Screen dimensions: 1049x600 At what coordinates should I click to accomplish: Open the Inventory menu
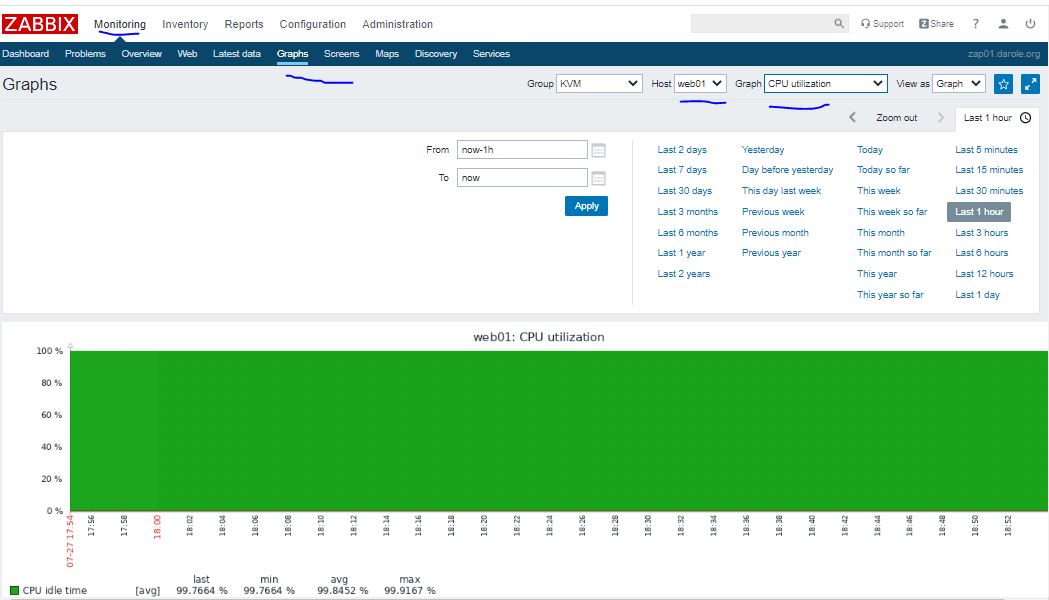point(185,24)
